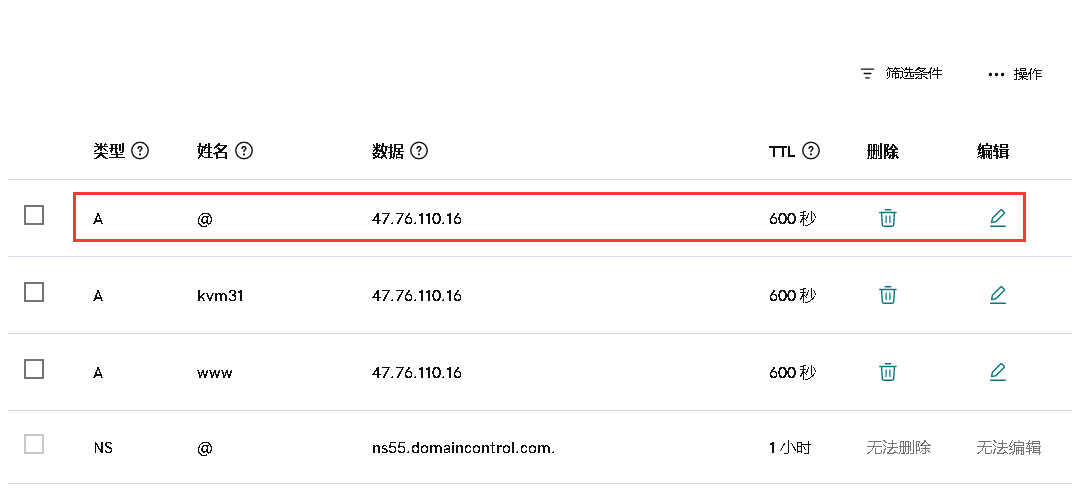Open the 筛选条件 filter options
Screen dimensions: 1076x490
(x=902, y=73)
